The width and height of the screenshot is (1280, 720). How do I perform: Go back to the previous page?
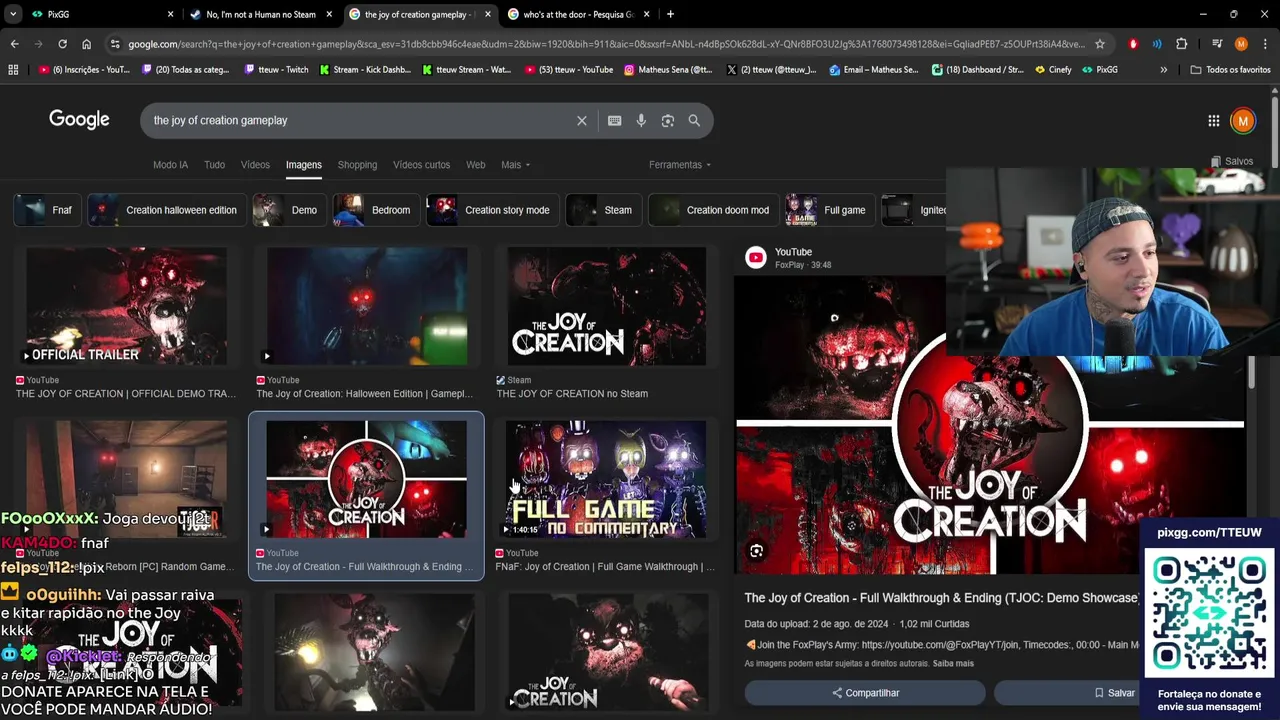tap(14, 44)
